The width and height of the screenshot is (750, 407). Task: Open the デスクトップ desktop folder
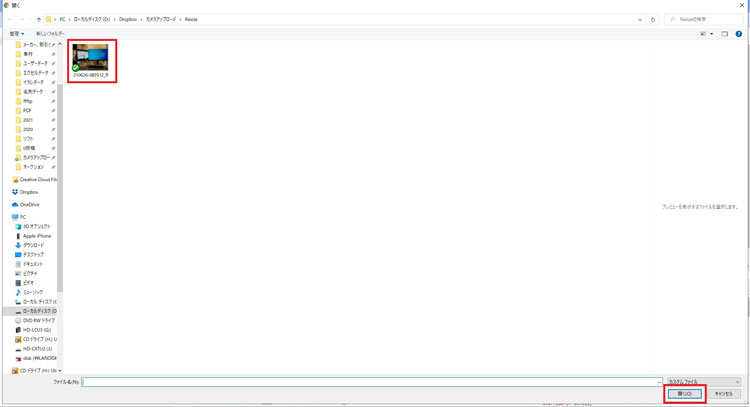coord(33,255)
